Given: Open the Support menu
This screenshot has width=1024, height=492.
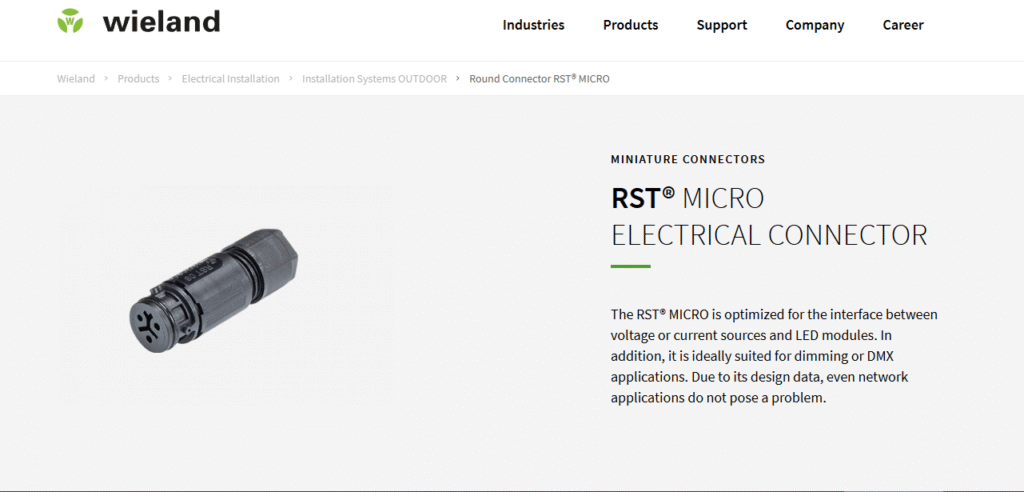Looking at the screenshot, I should click(722, 25).
